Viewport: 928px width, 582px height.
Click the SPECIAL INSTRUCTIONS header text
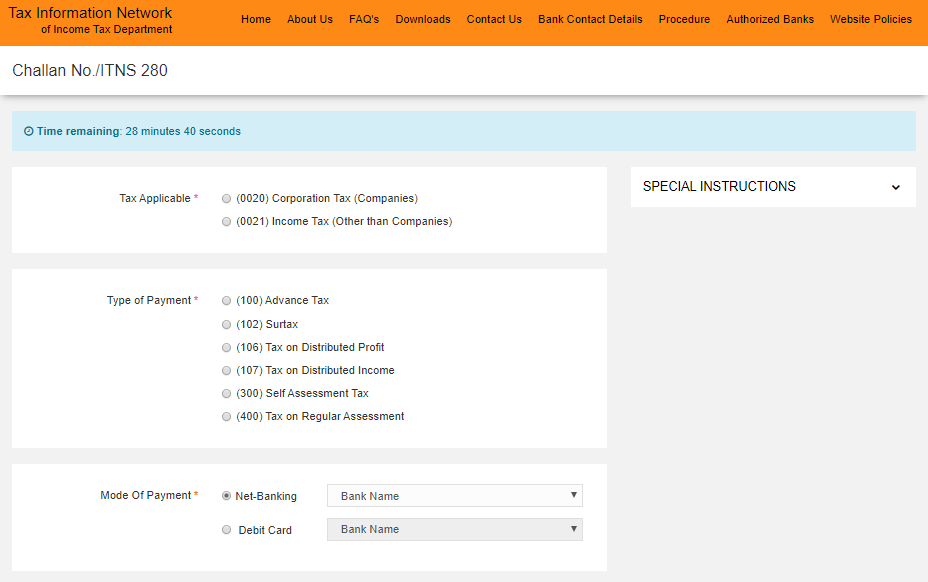coord(719,187)
